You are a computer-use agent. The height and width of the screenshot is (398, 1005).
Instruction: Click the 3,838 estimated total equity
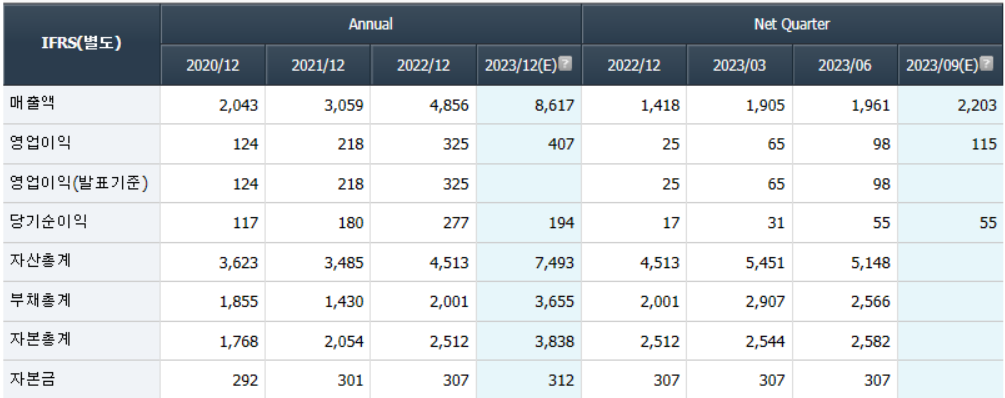554,342
